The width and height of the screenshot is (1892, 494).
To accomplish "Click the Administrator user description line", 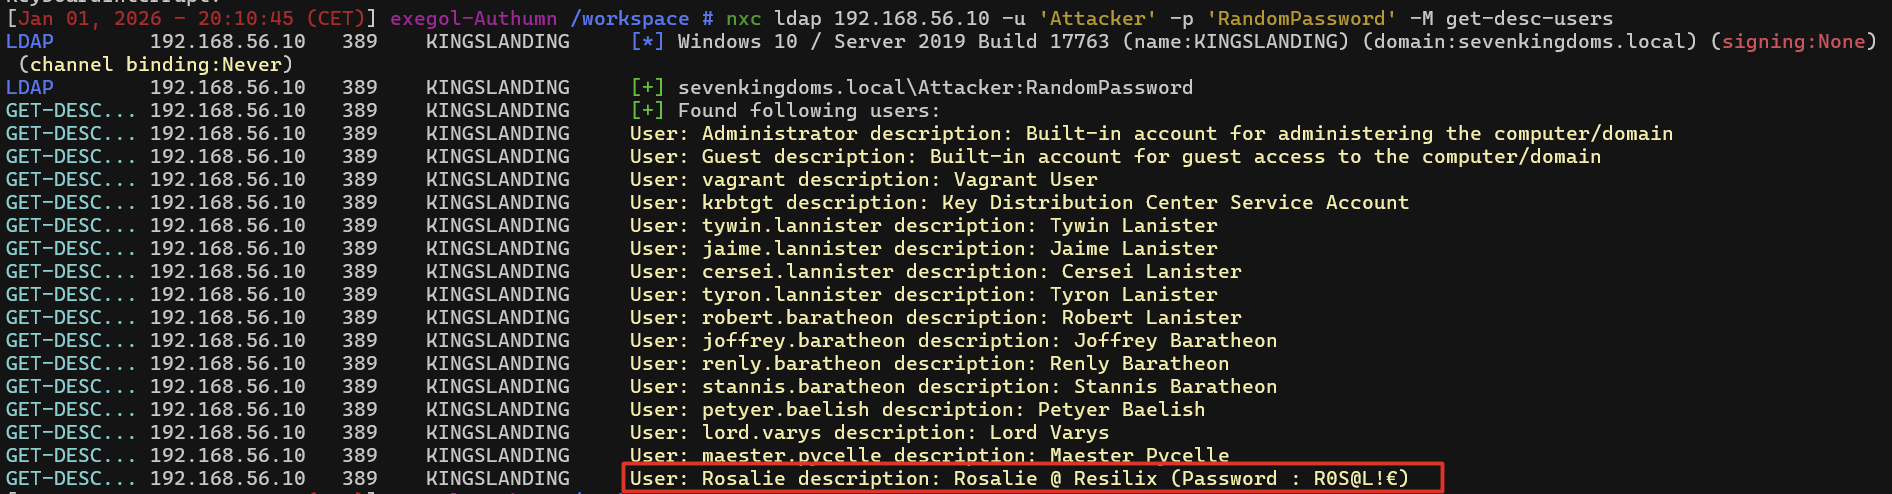I will pyautogui.click(x=1150, y=133).
